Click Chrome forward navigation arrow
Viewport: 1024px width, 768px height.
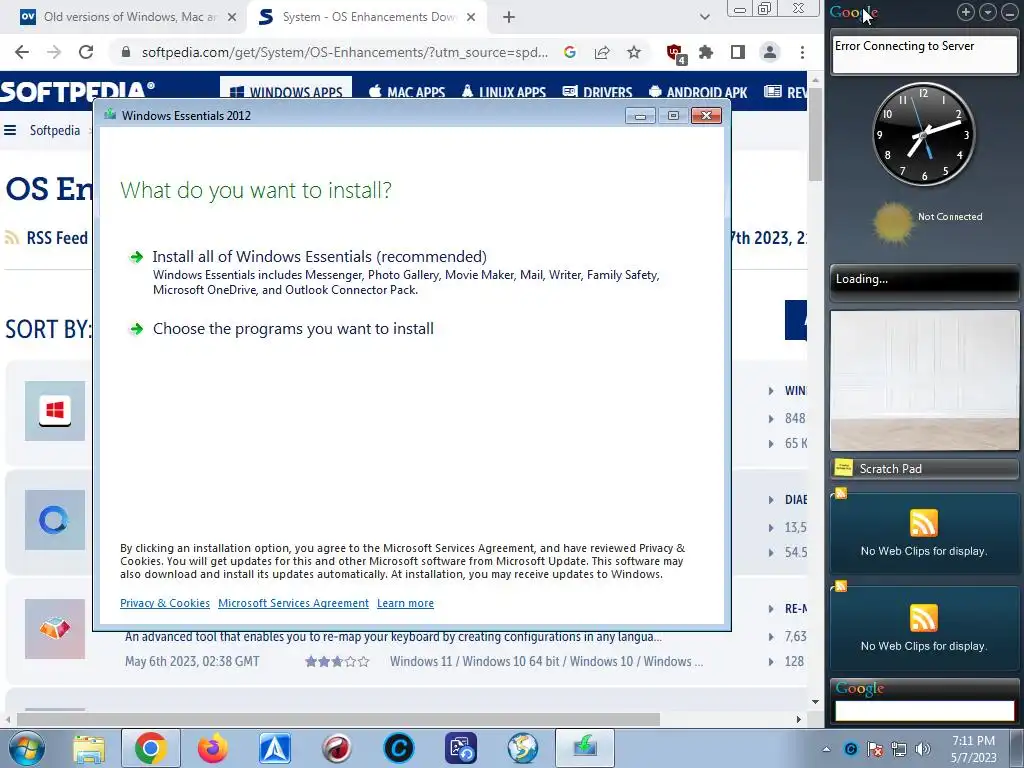54,52
